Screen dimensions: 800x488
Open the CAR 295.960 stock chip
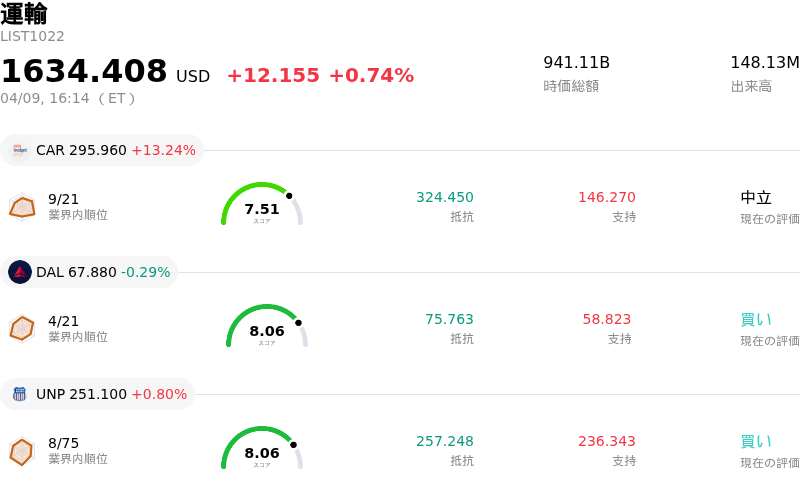click(102, 150)
